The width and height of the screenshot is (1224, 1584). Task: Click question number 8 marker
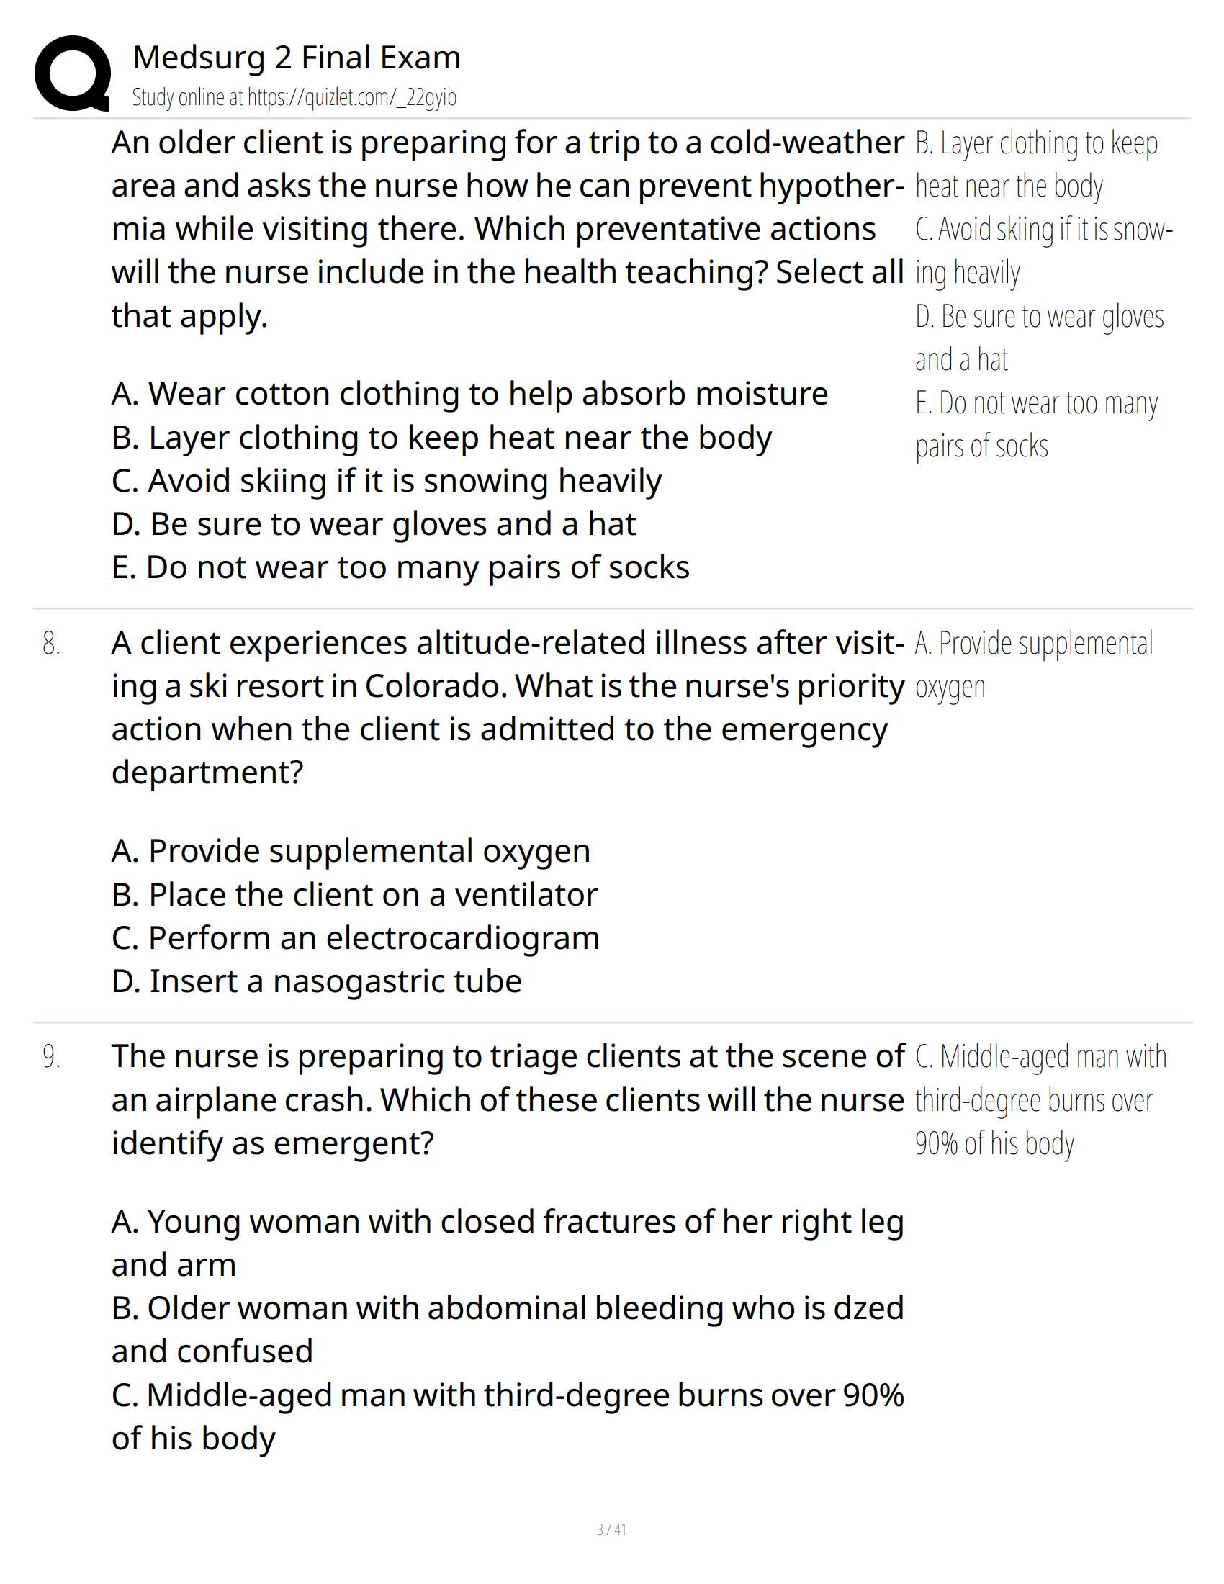click(x=51, y=644)
